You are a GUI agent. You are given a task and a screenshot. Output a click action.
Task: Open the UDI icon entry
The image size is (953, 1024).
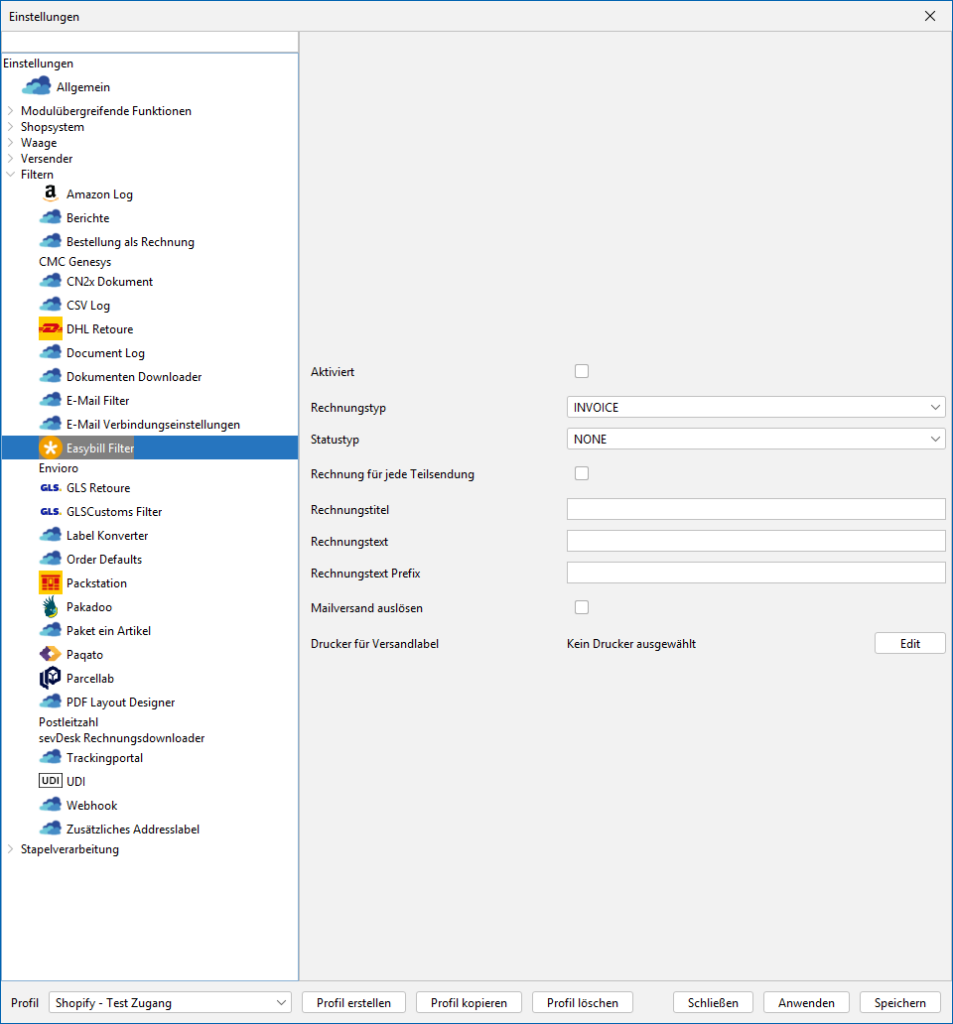pos(50,781)
